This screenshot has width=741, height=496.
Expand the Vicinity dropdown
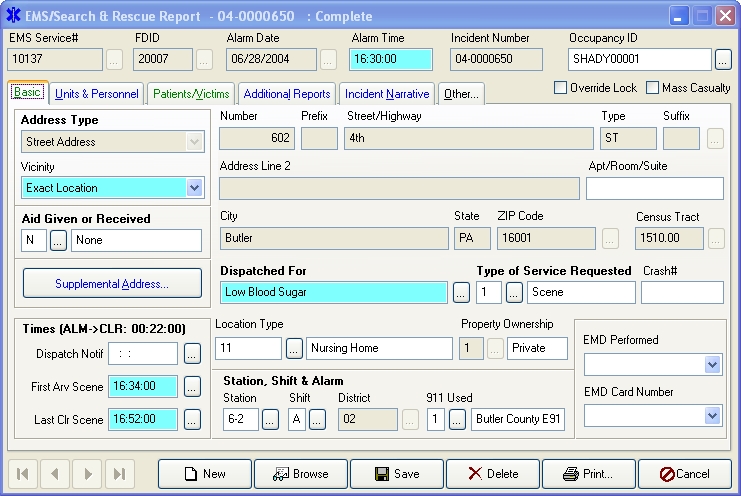coord(194,188)
